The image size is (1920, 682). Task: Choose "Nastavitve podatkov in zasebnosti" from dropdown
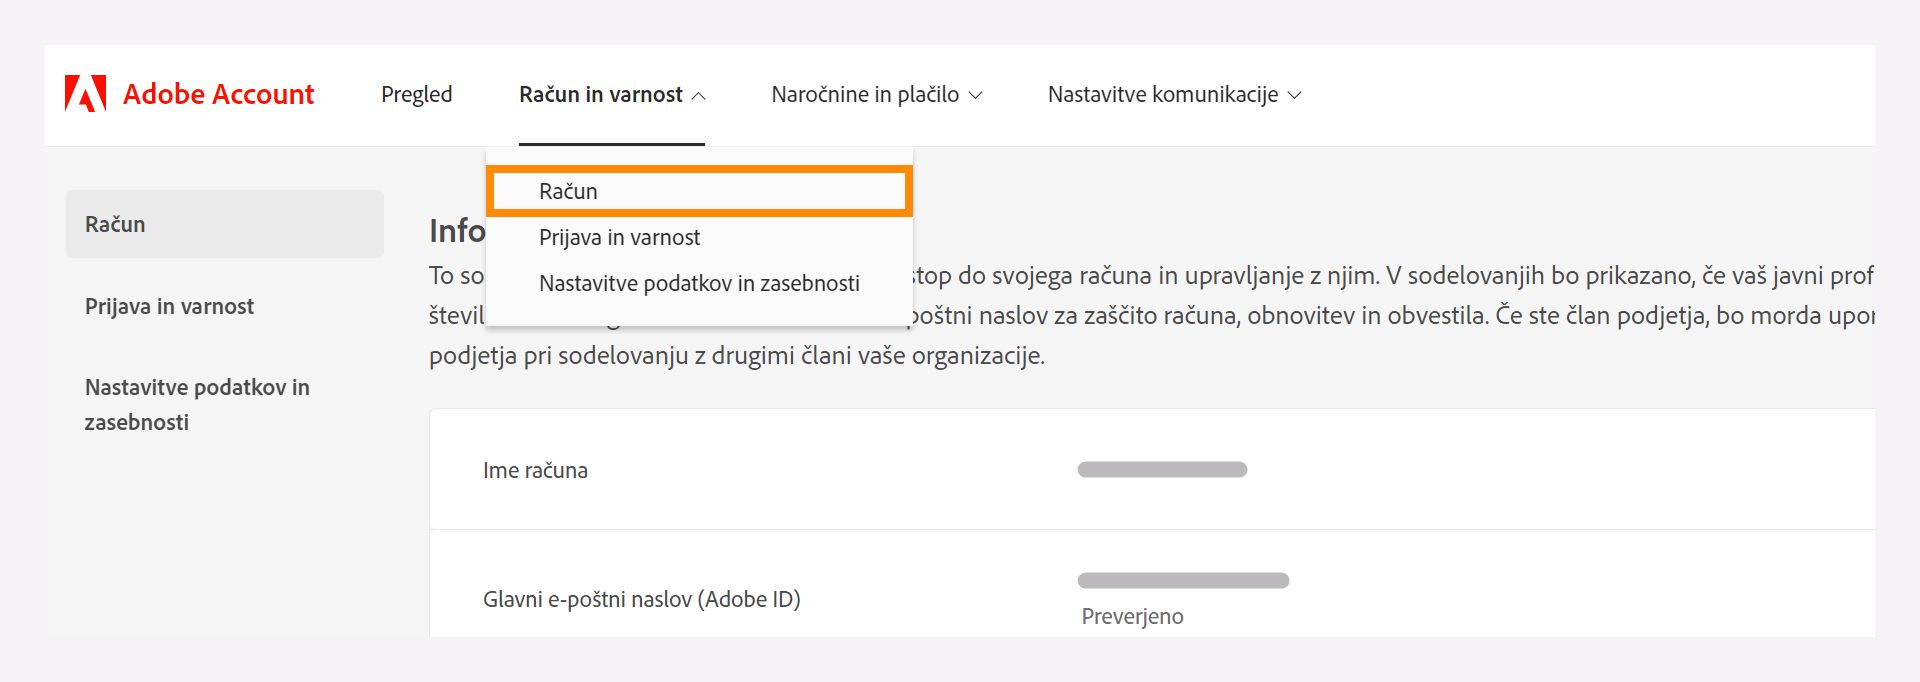point(698,283)
